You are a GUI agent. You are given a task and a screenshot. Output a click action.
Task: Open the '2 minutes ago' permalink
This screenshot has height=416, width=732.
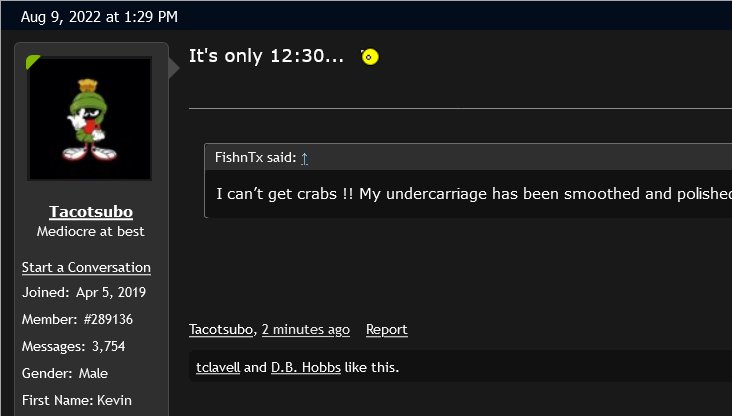coord(306,330)
